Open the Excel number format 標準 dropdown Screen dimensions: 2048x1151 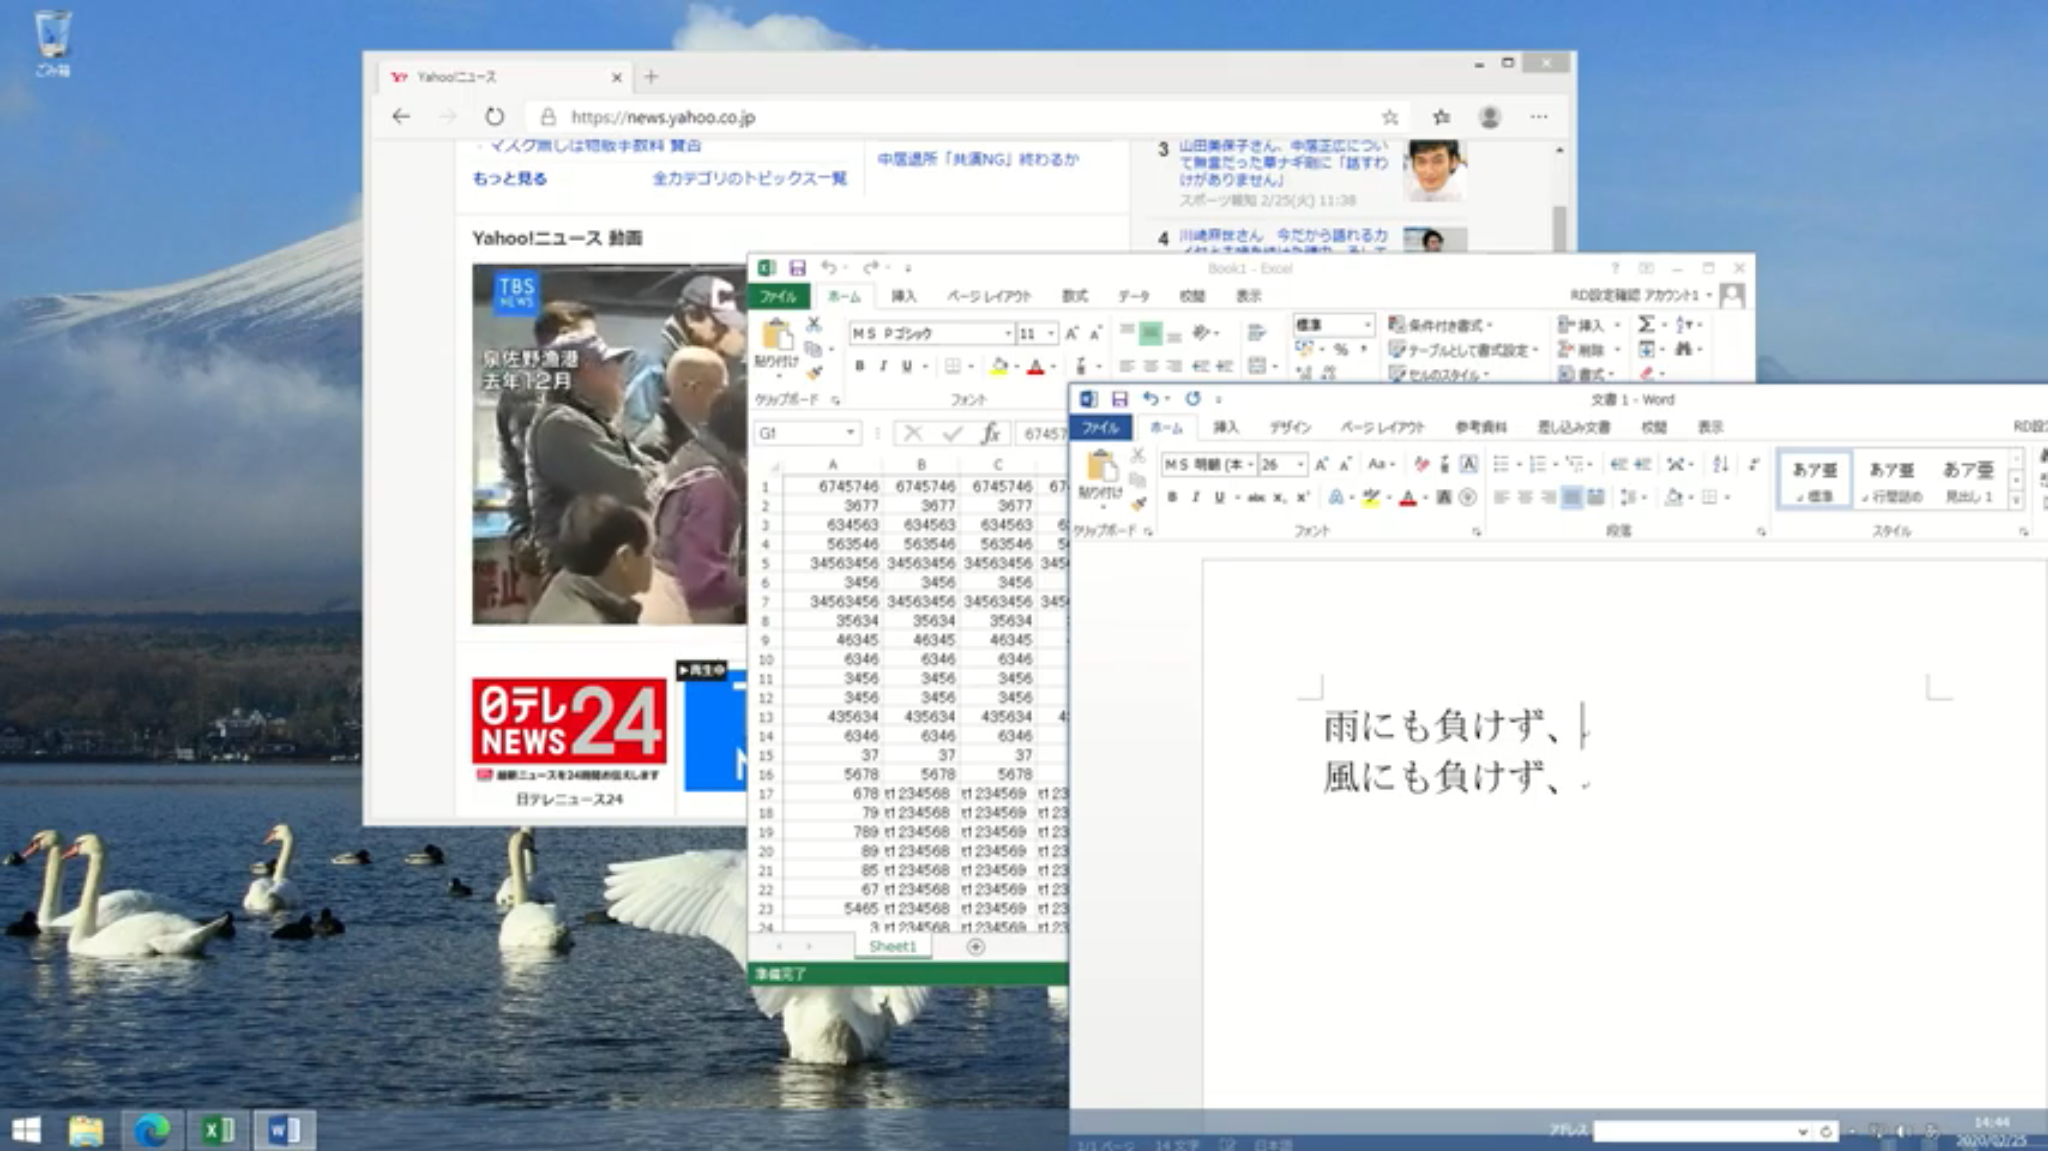[x=1367, y=324]
